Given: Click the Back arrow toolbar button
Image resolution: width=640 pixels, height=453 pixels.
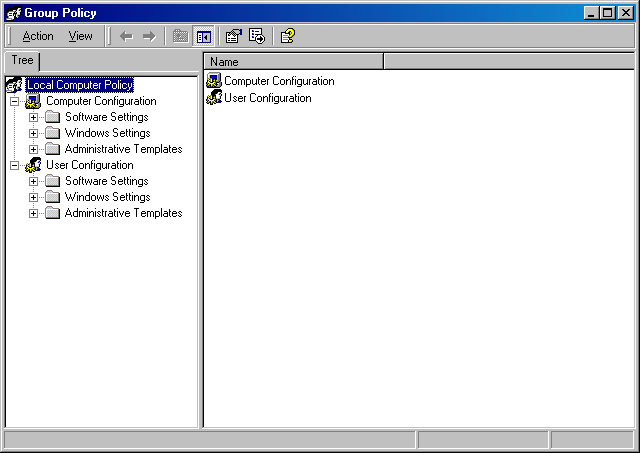Looking at the screenshot, I should [x=127, y=36].
